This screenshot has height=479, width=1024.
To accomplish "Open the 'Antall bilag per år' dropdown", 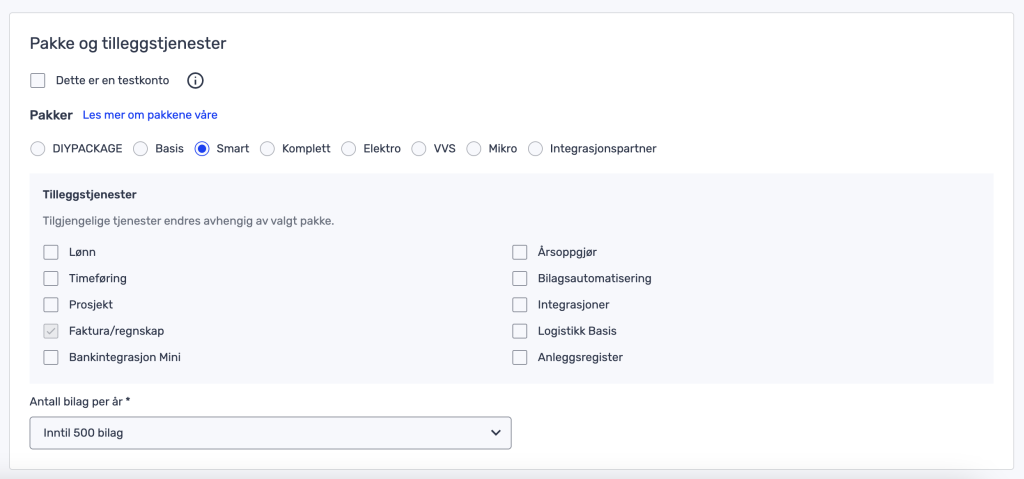I will [x=271, y=433].
